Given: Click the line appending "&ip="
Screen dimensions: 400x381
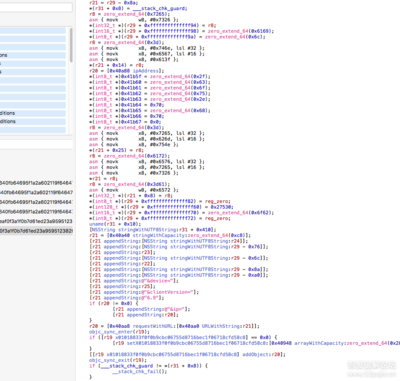Looking at the screenshot, I should 151,309.
